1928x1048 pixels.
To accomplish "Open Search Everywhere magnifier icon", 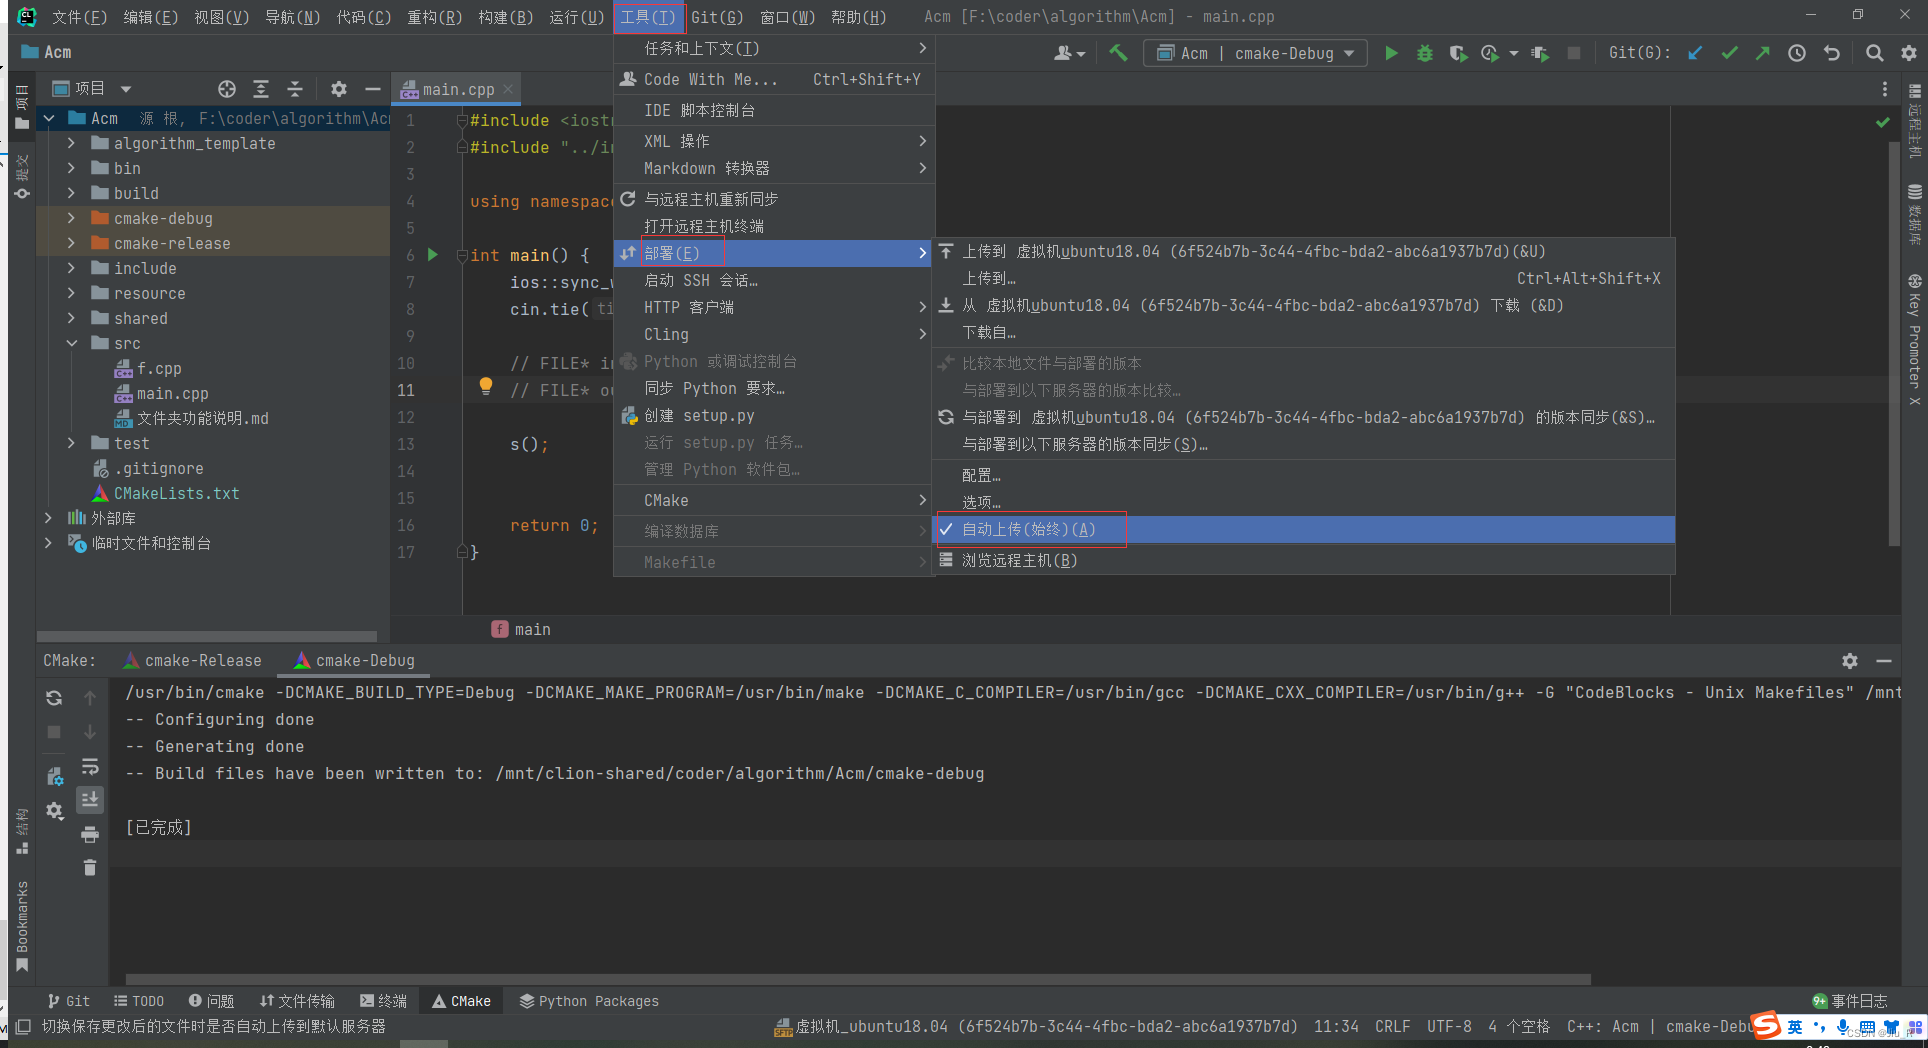I will (1875, 53).
